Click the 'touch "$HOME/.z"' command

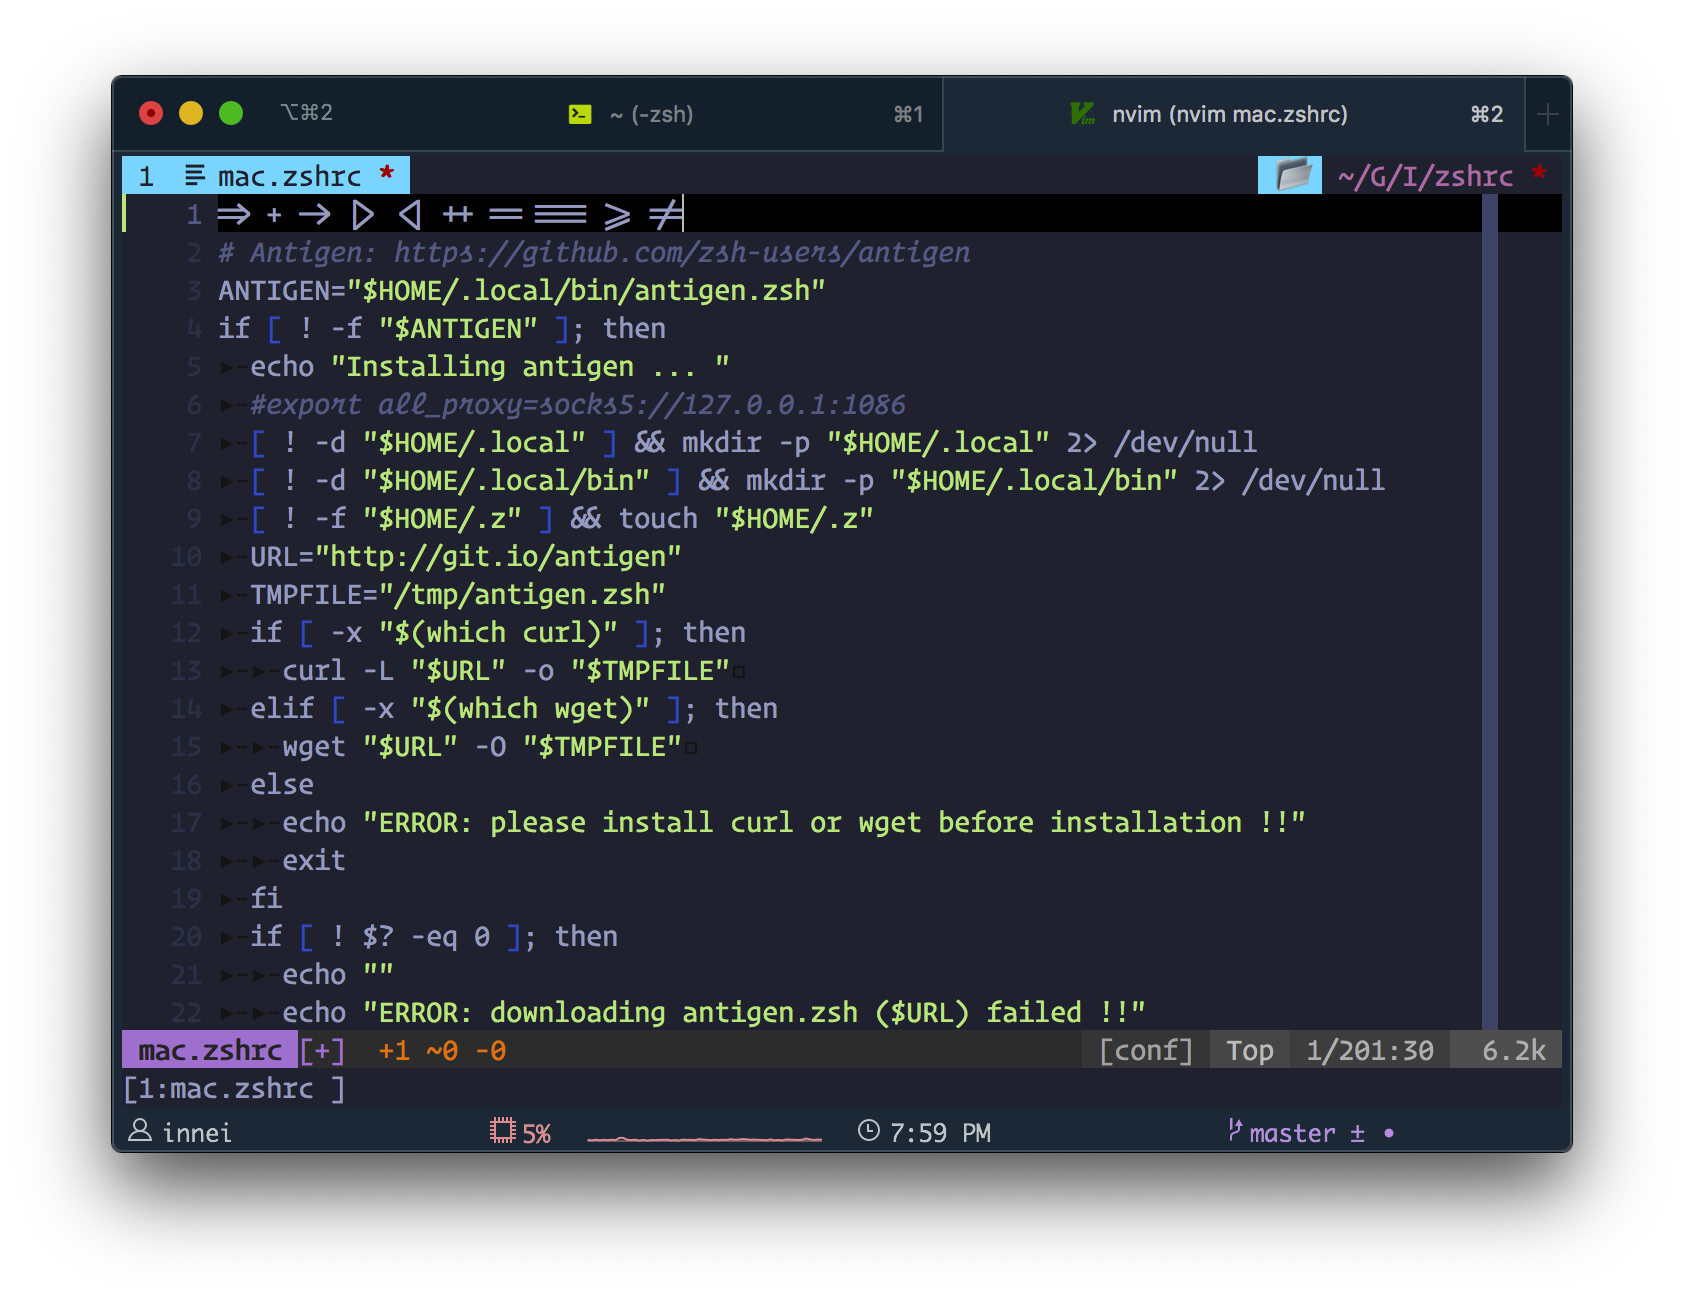pyautogui.click(x=746, y=519)
